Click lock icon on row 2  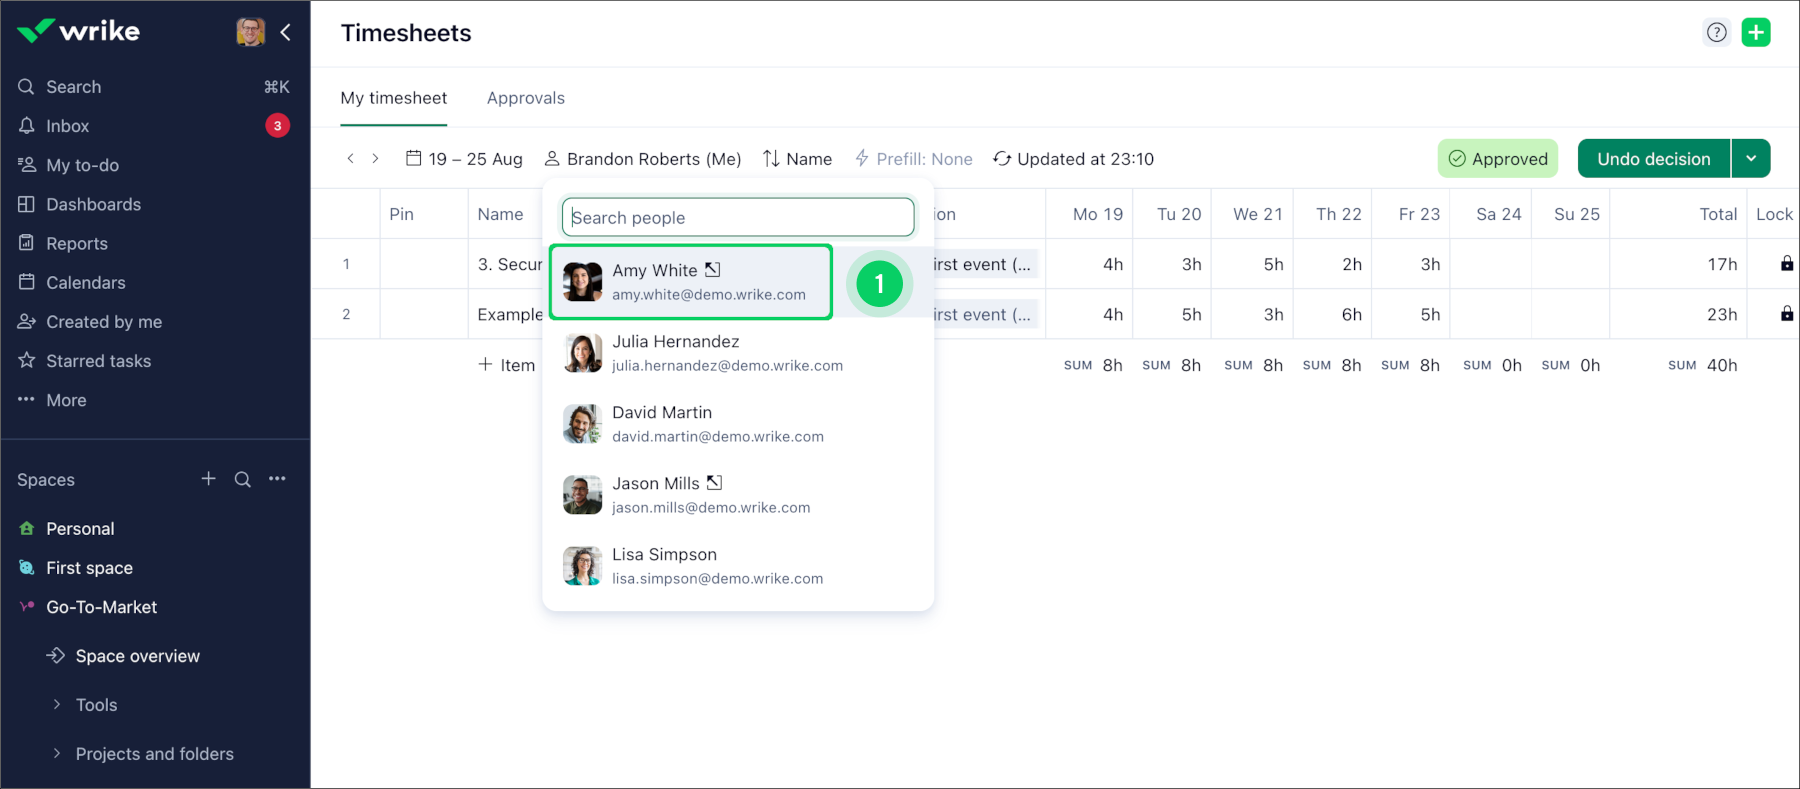pyautogui.click(x=1786, y=314)
